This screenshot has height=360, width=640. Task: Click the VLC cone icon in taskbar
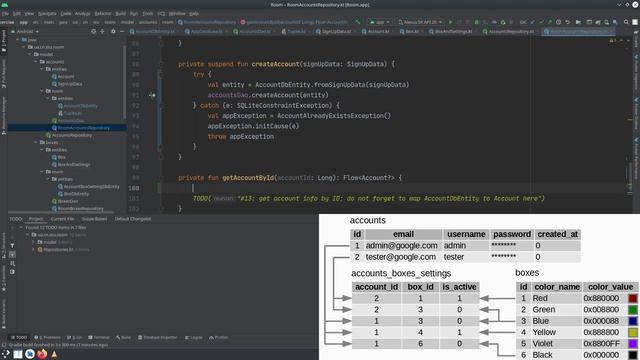pos(54,354)
